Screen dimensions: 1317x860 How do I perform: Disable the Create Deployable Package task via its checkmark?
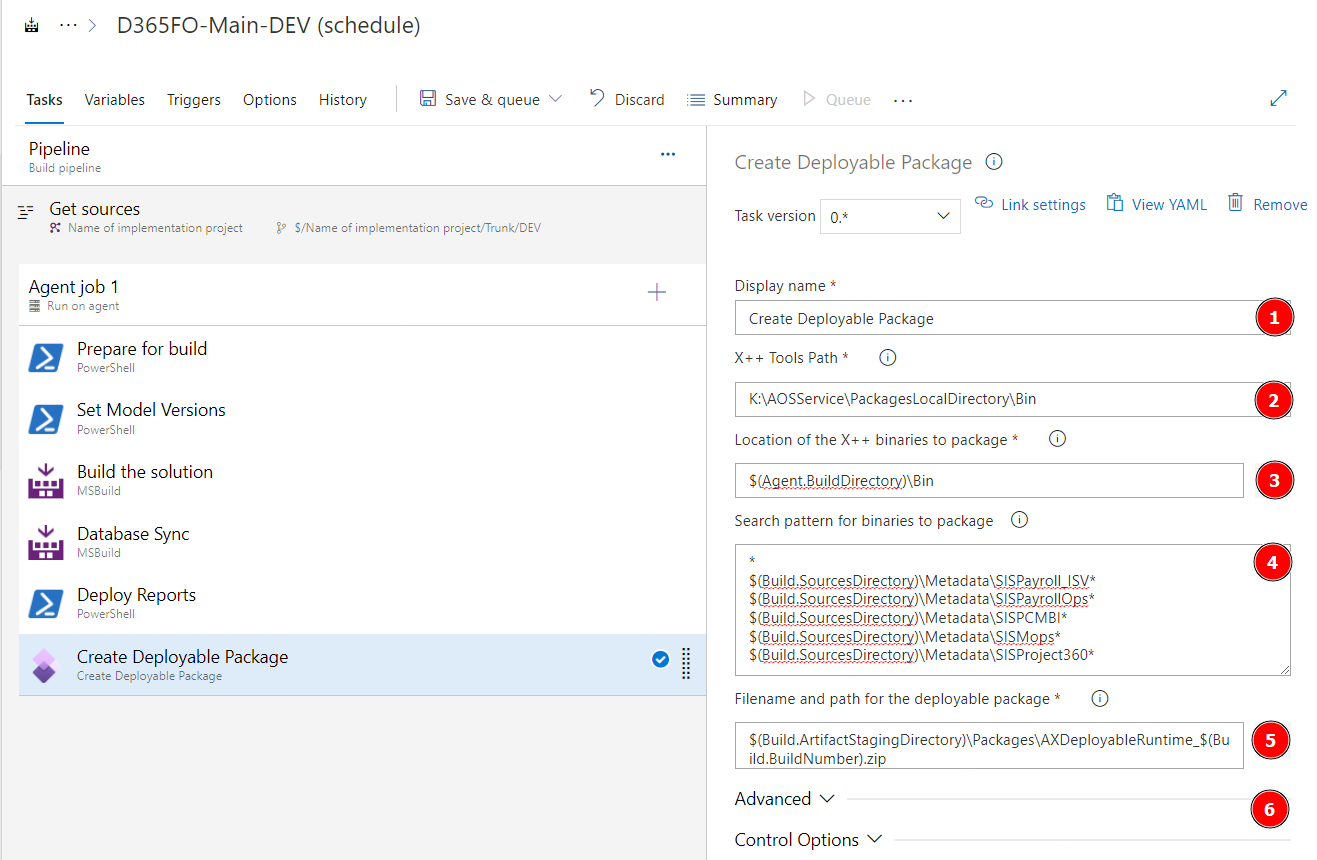tap(660, 659)
